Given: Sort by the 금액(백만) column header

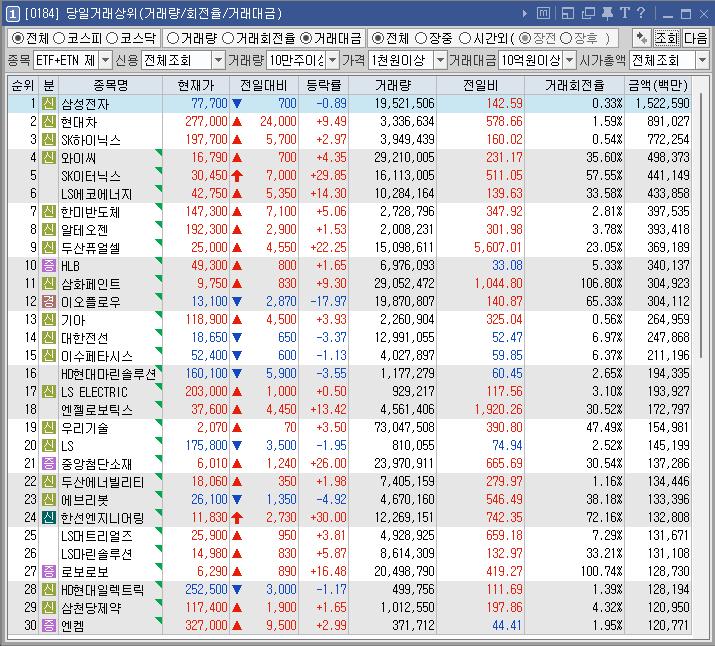Looking at the screenshot, I should point(658,85).
